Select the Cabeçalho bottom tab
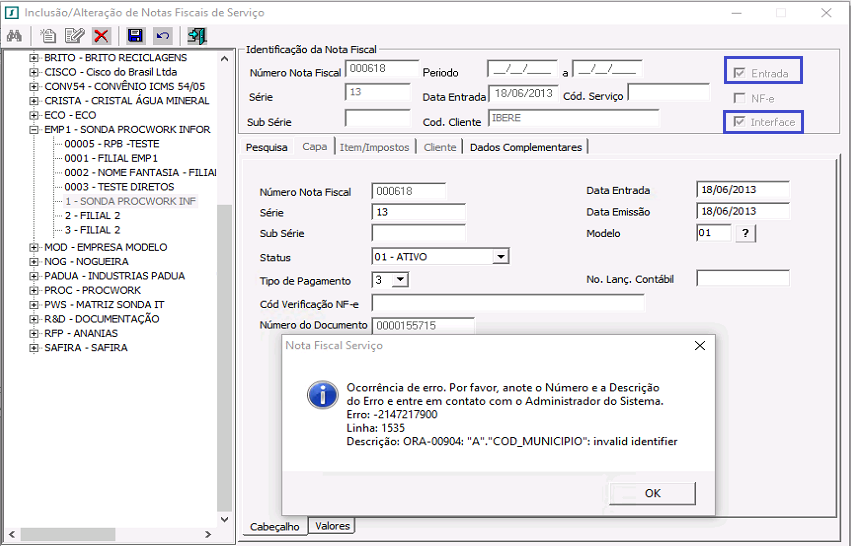 [x=275, y=526]
